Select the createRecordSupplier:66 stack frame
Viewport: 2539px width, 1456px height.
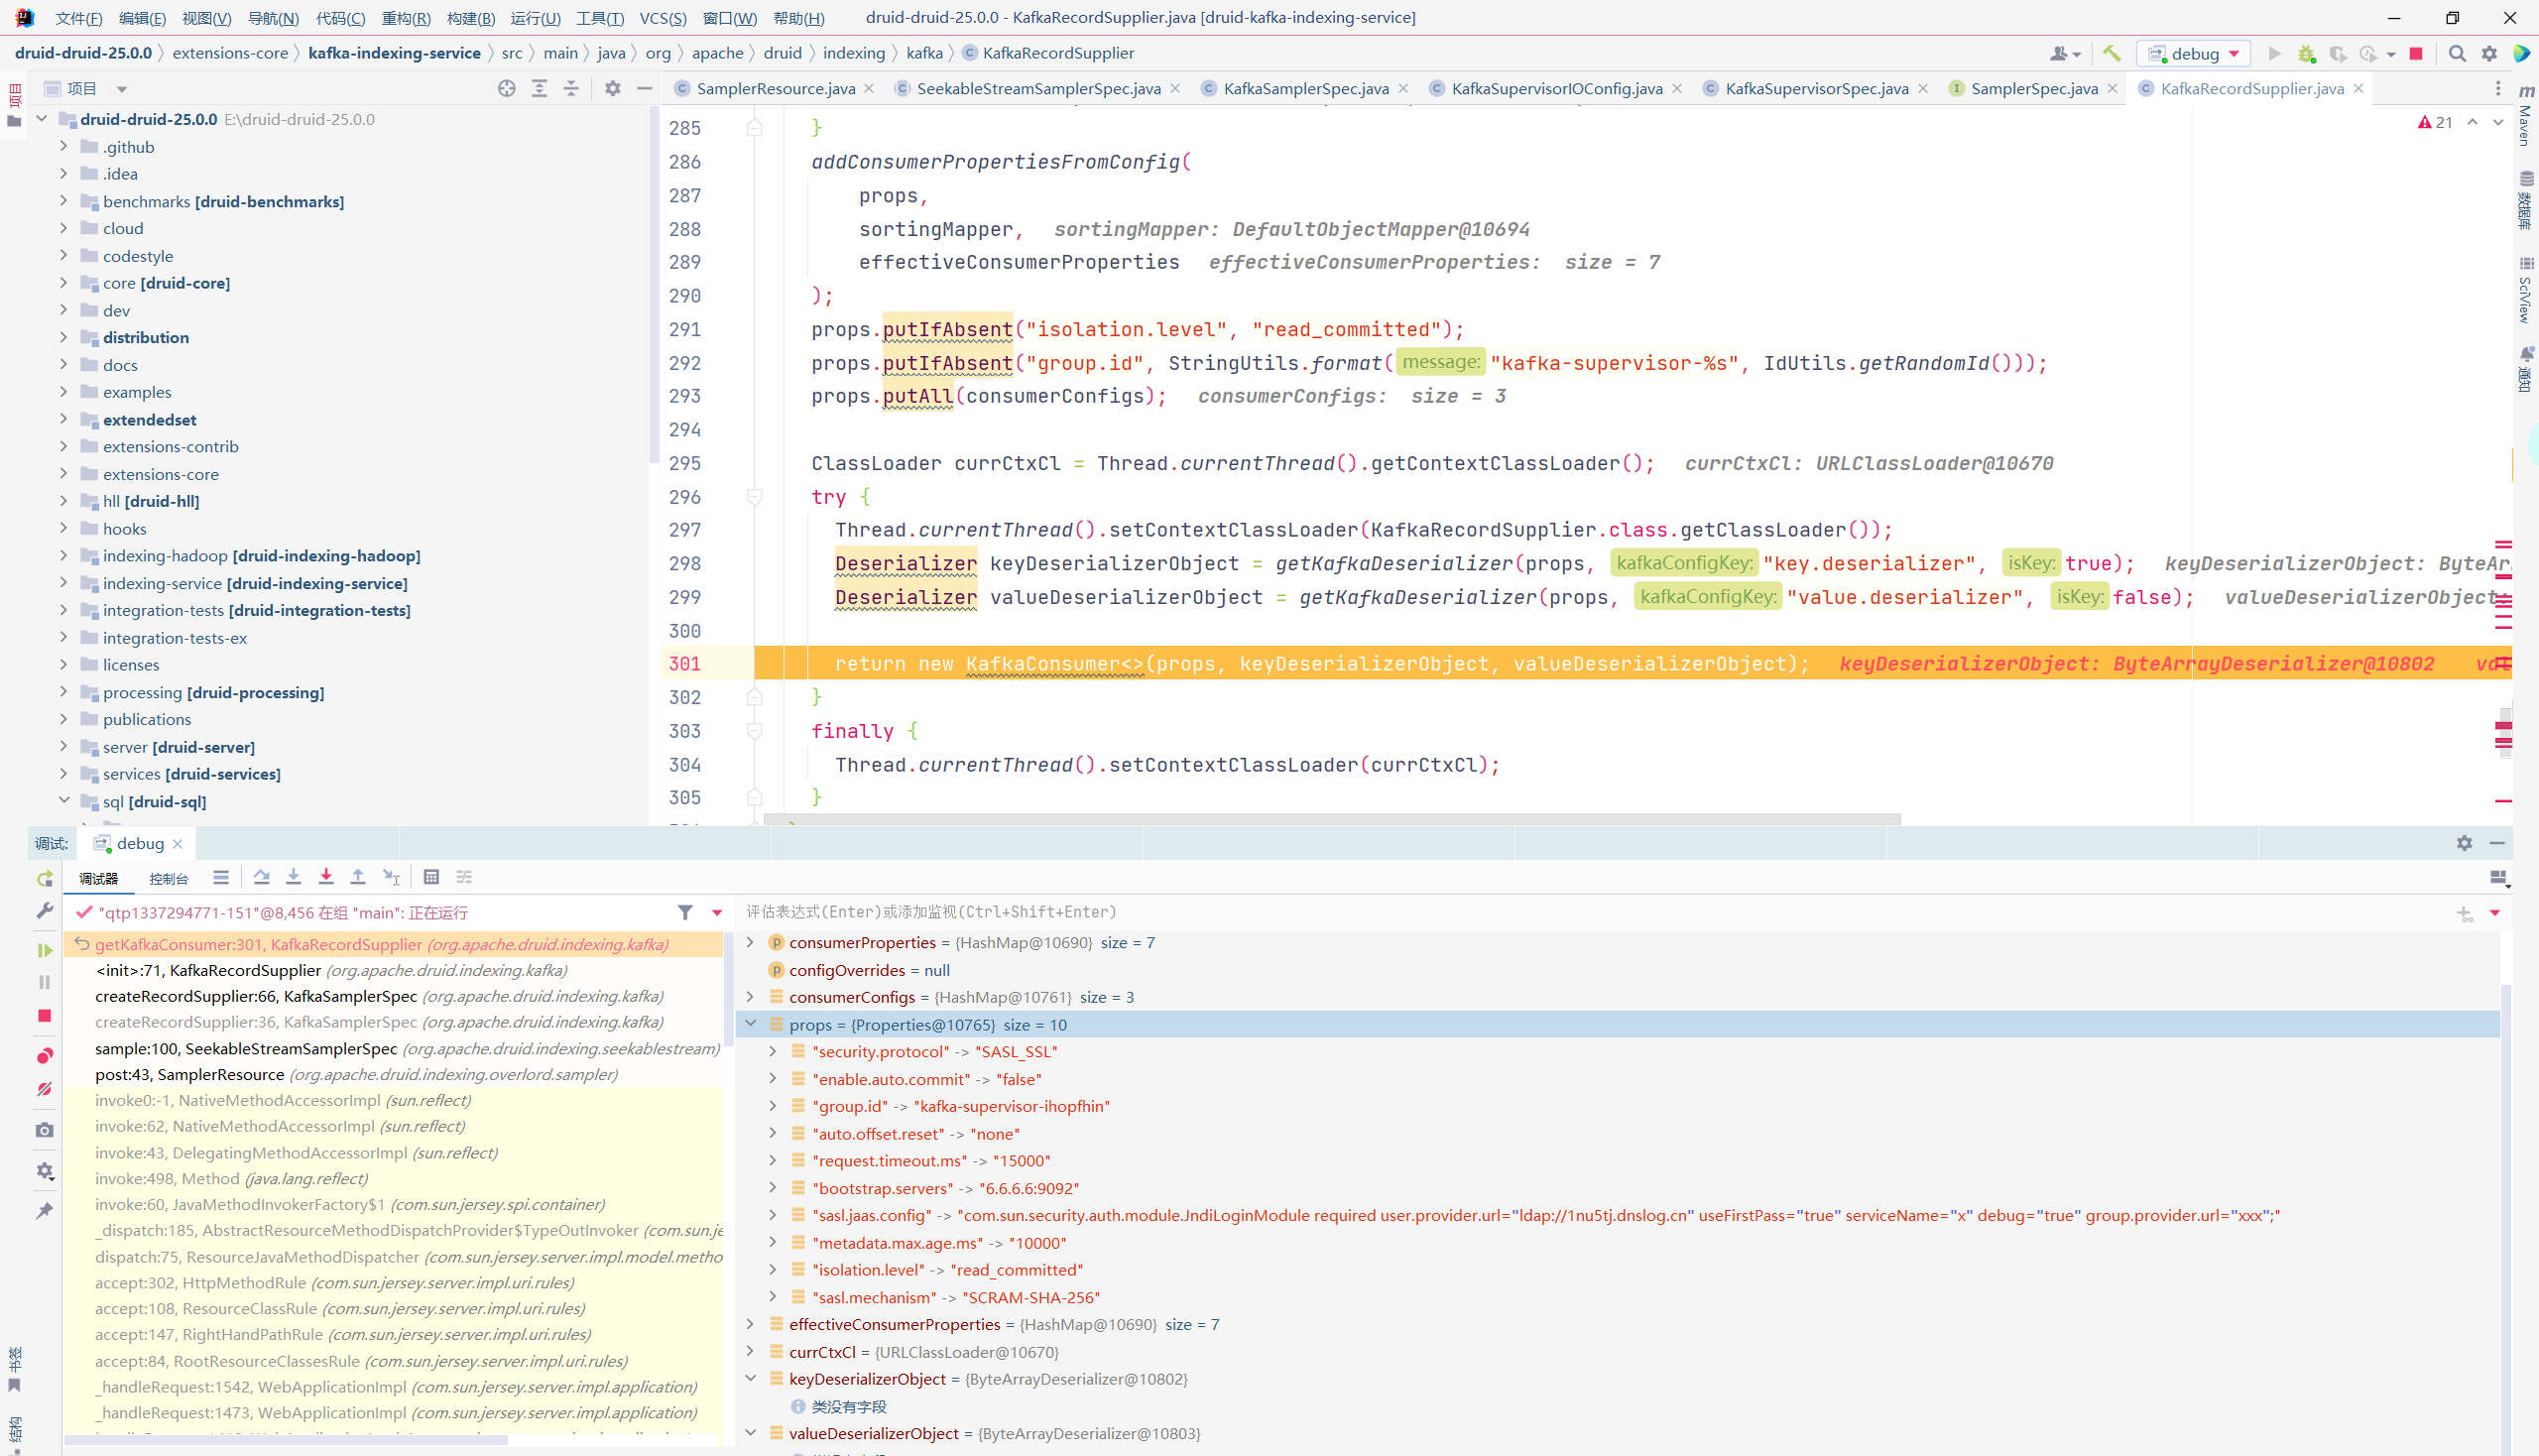pos(394,996)
